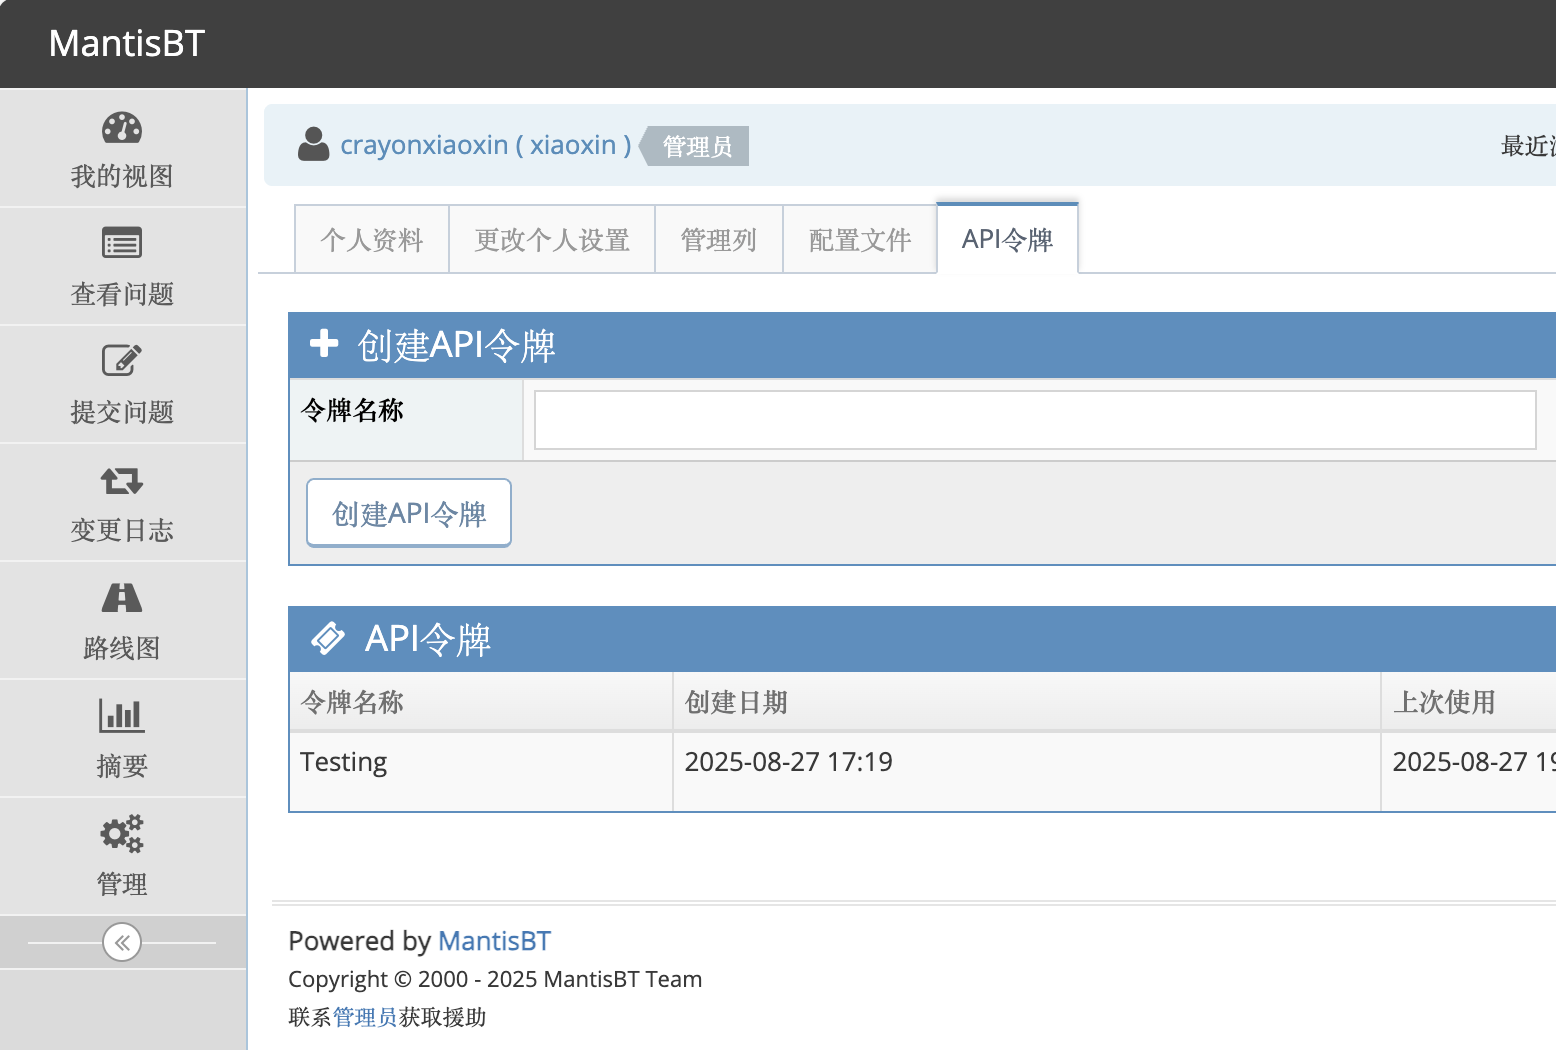Open the Manage gears icon

(122, 834)
